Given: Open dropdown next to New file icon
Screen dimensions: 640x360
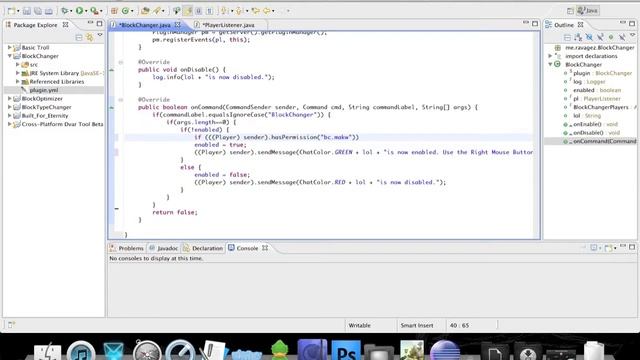Looking at the screenshot, I should (x=18, y=11).
